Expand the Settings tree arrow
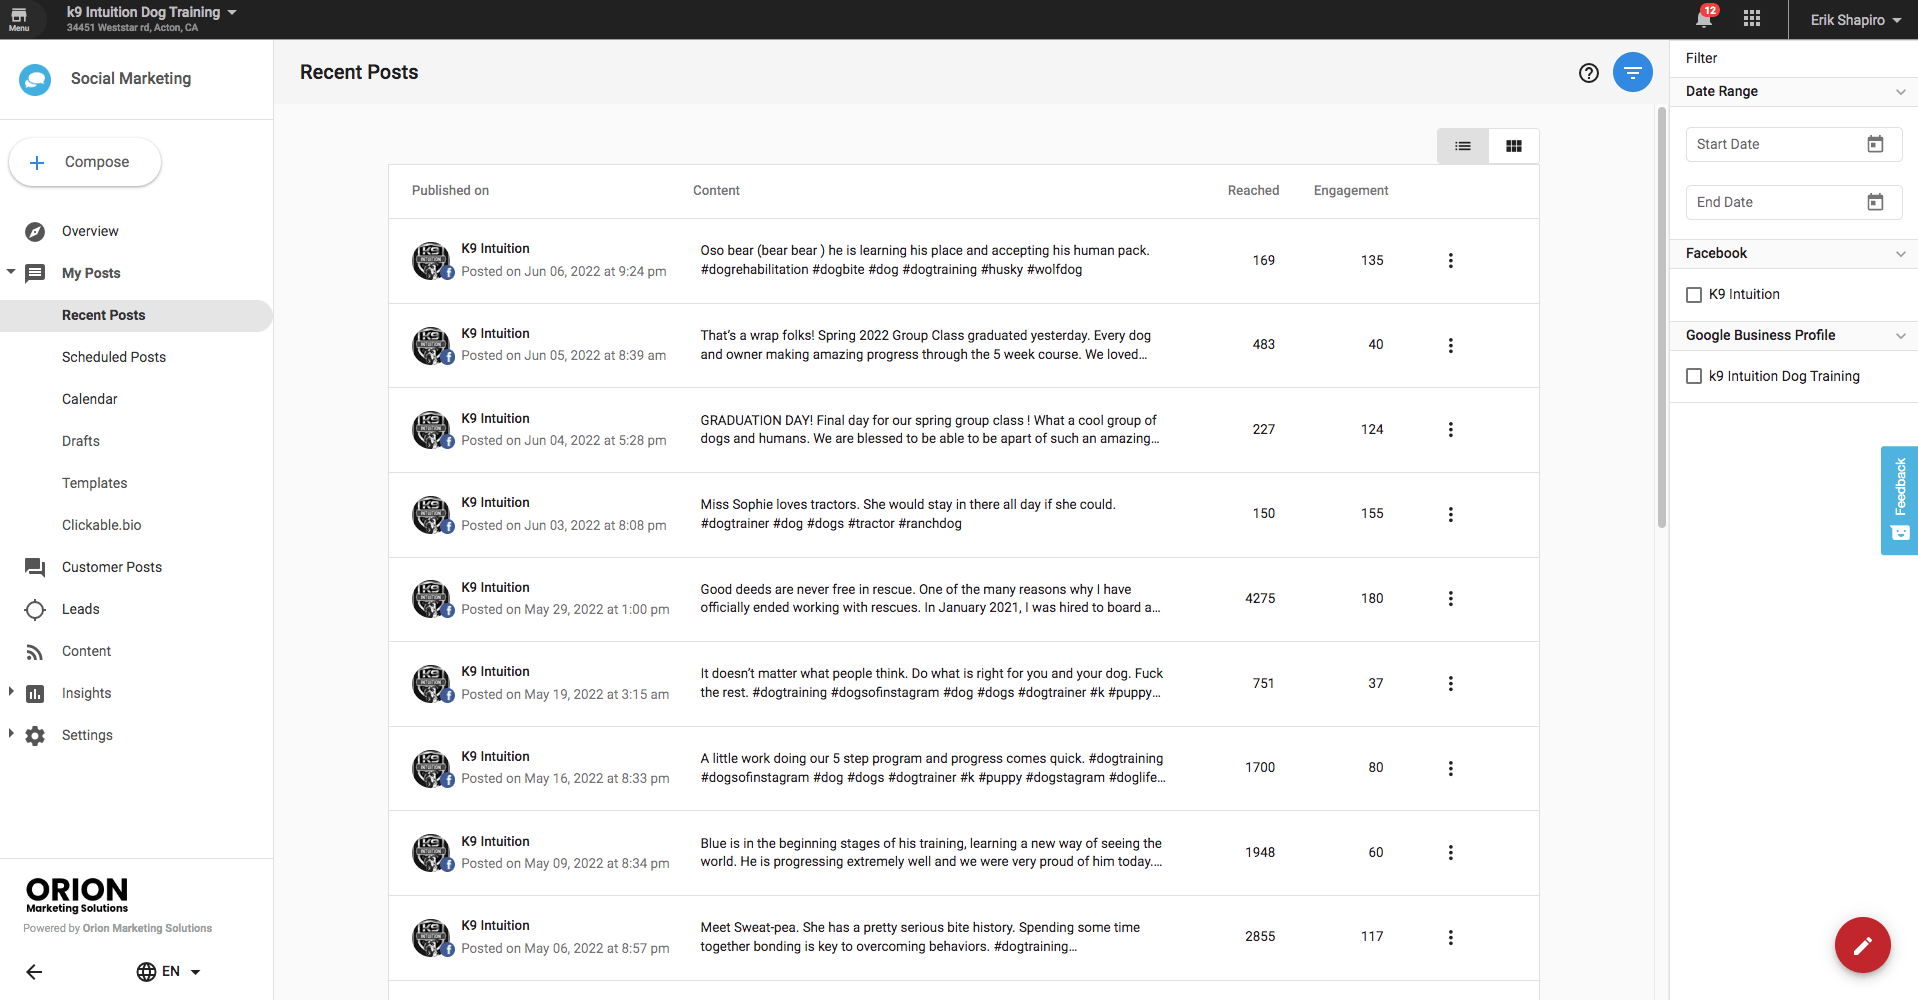The height and width of the screenshot is (1000, 1918). click(x=11, y=734)
